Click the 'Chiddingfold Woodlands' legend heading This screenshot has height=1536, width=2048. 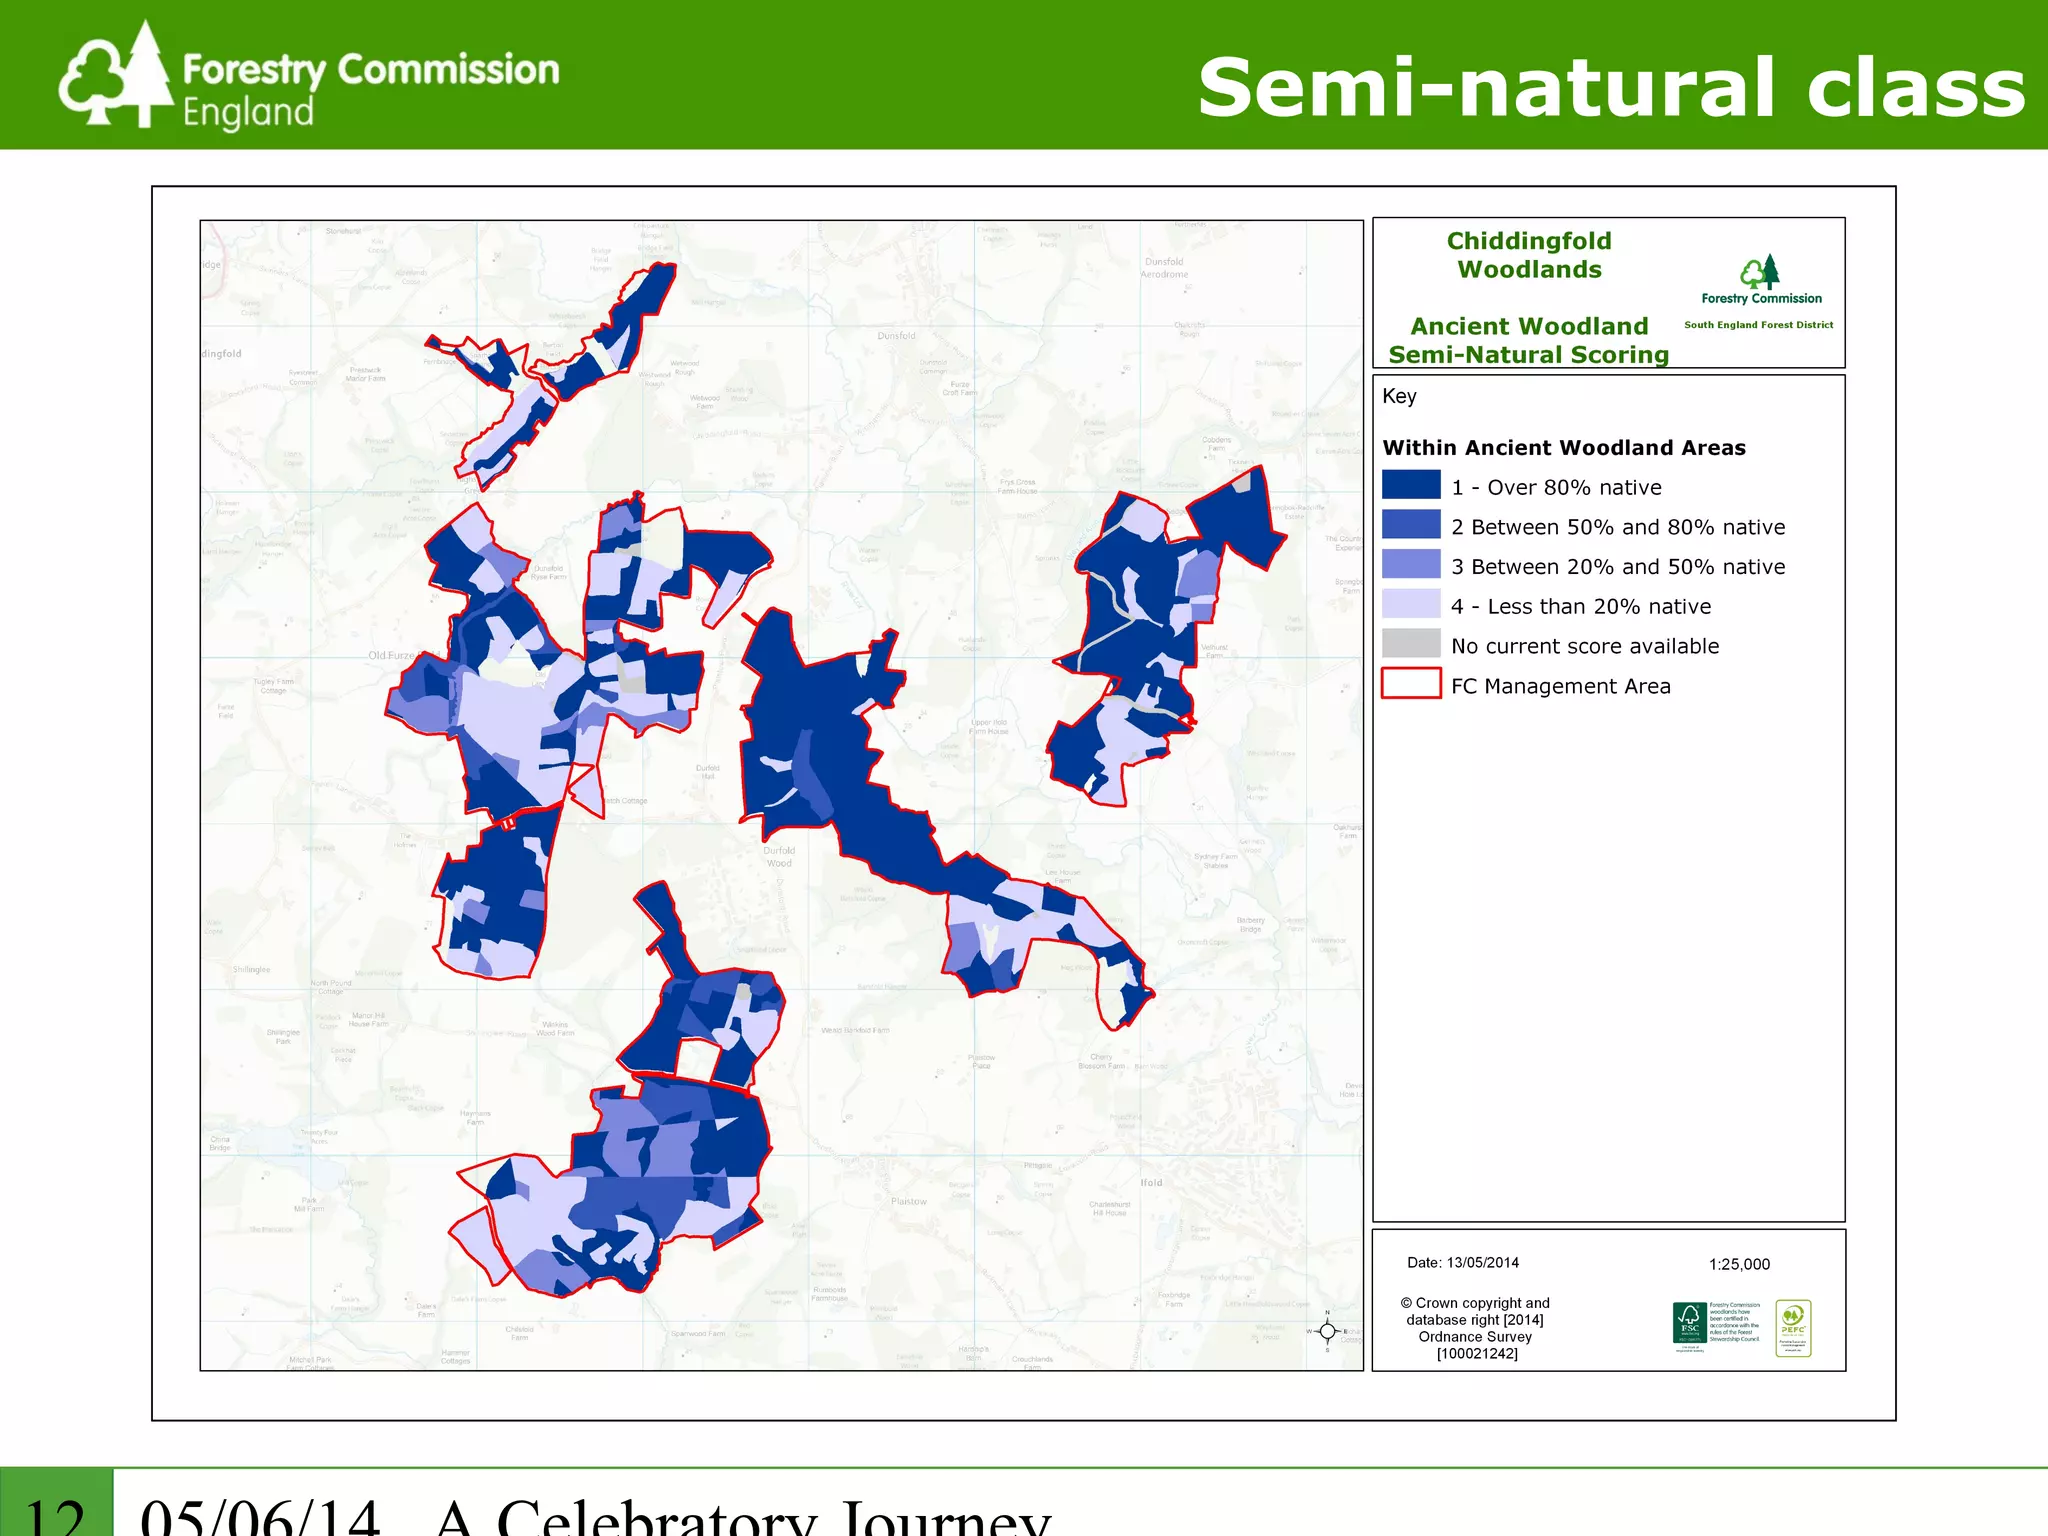(1529, 255)
